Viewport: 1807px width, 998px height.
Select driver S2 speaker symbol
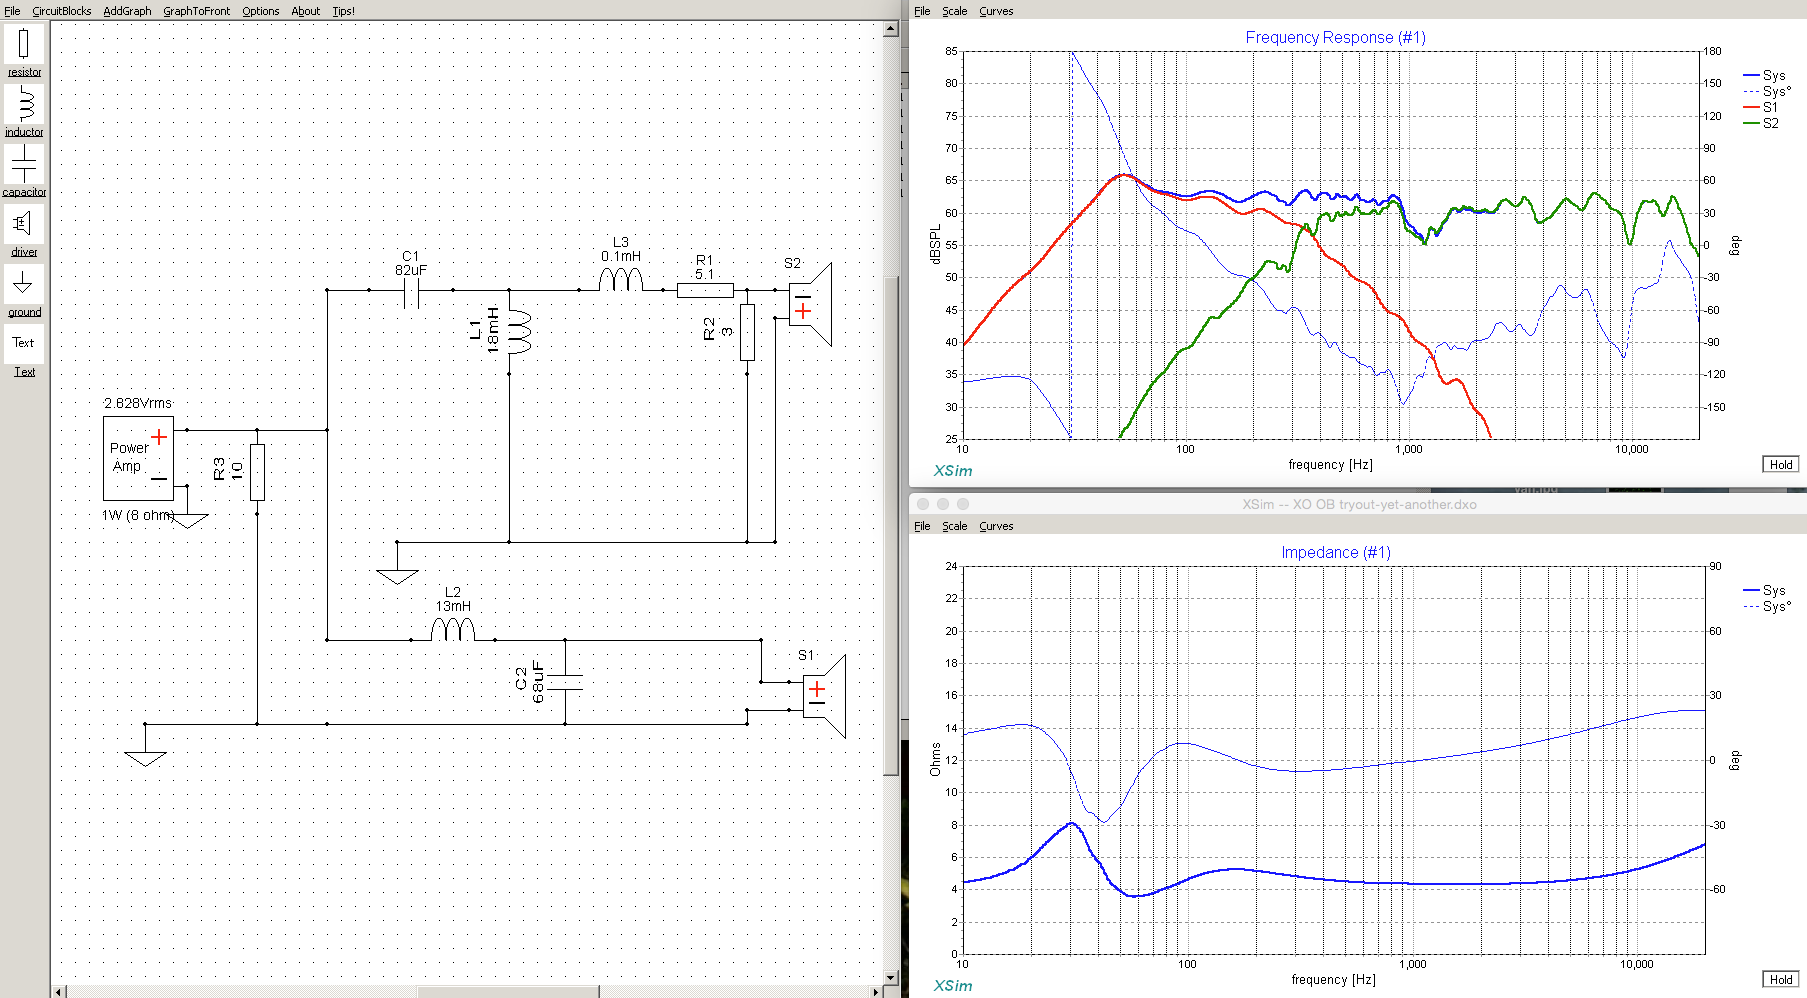click(x=810, y=304)
